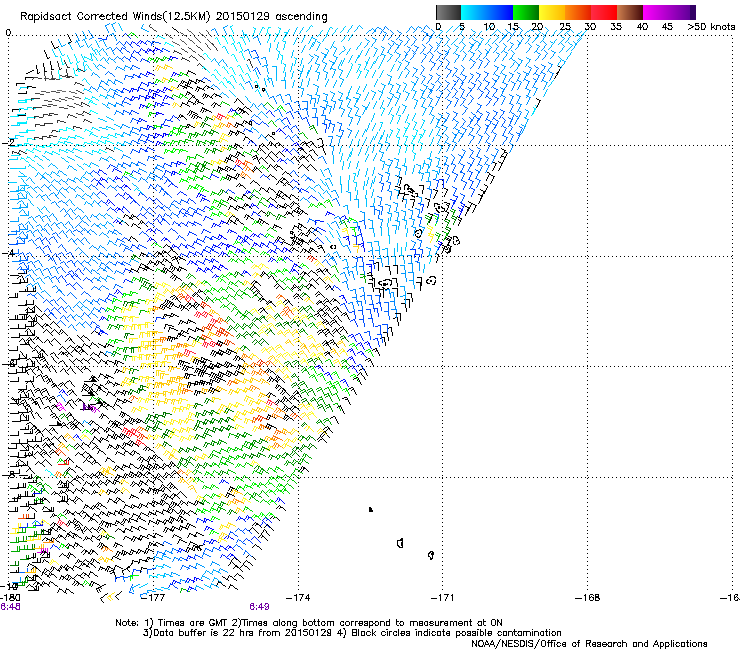Click the legend label 25
740x650 pixels.
coord(565,27)
